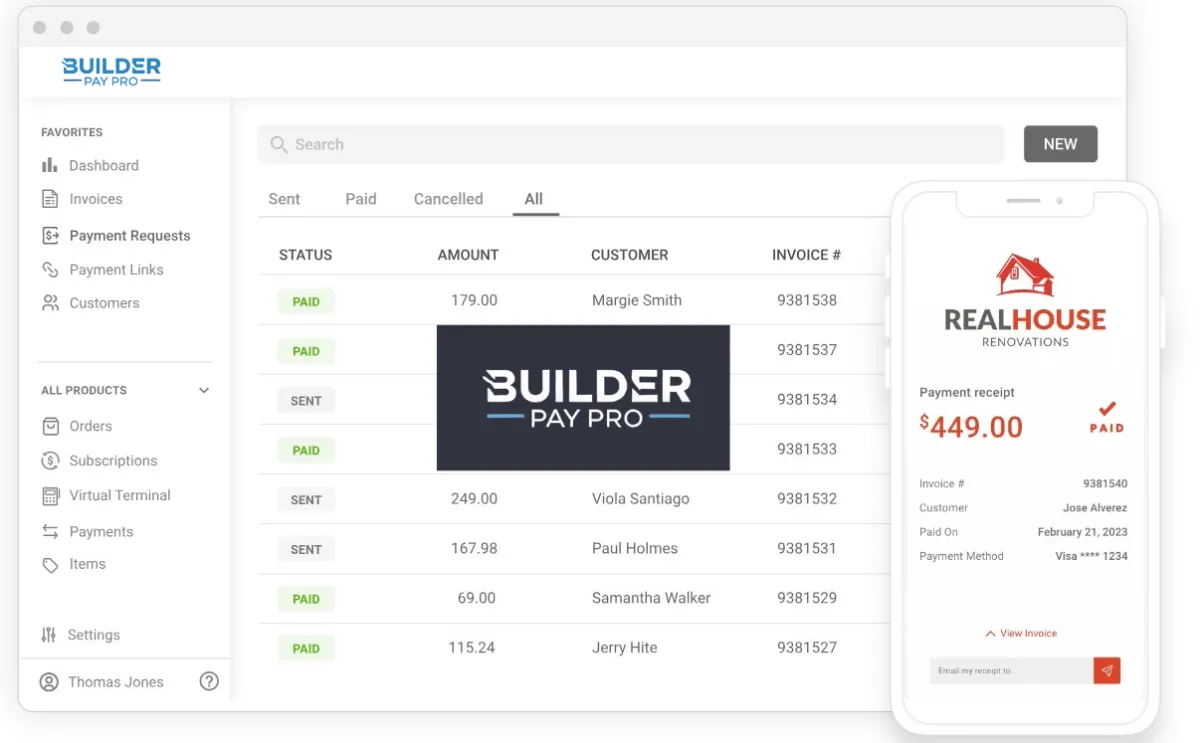The height and width of the screenshot is (743, 1200).
Task: Click the View Invoice link
Action: [x=1028, y=633]
